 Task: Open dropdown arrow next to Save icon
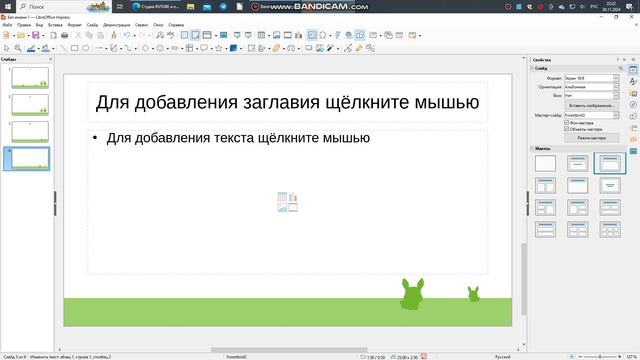43,36
